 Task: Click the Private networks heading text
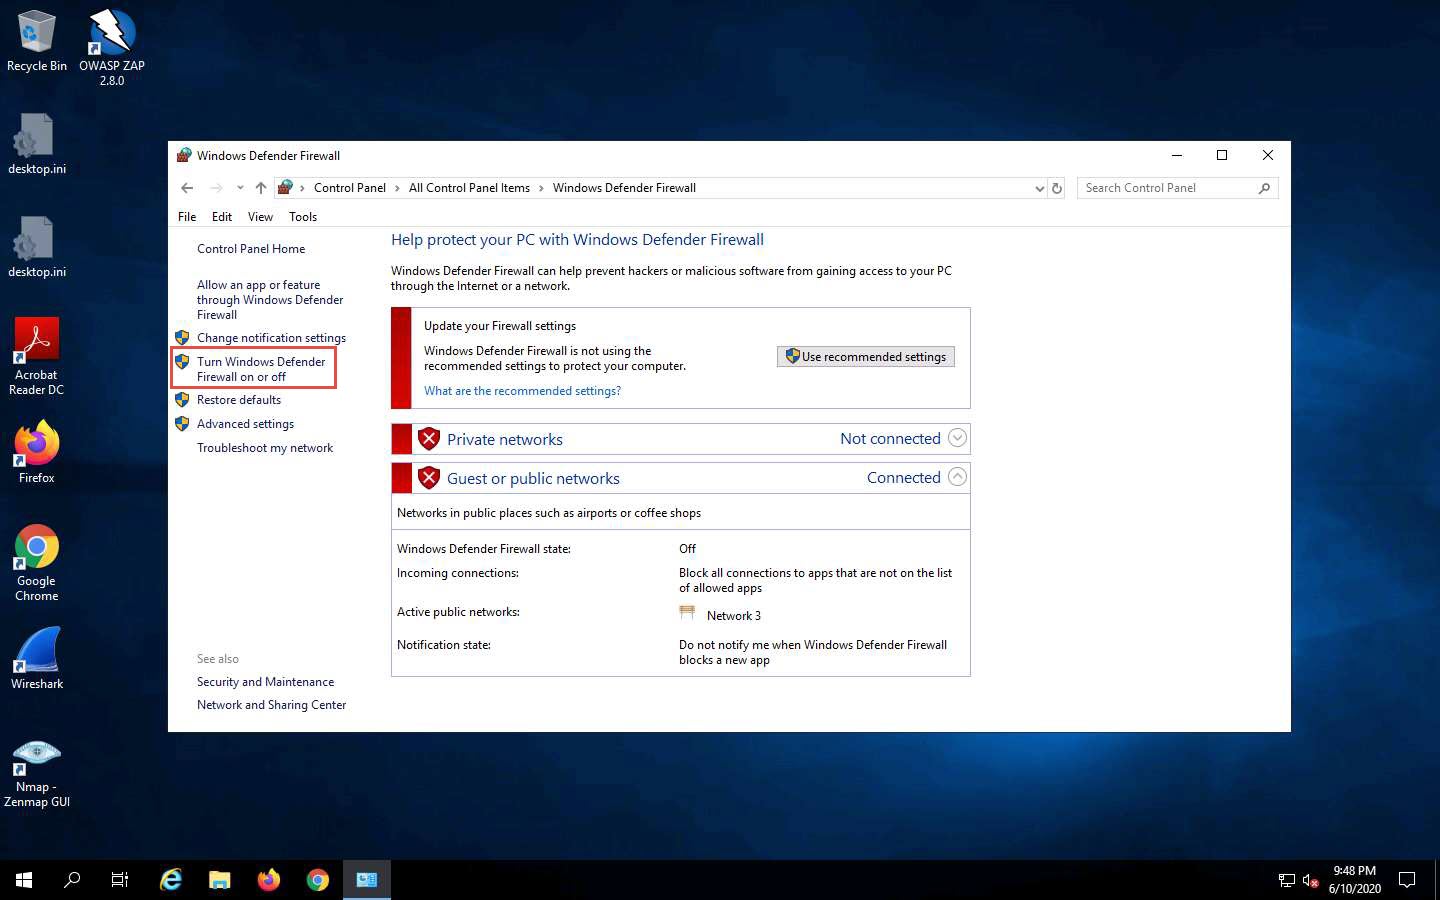coord(505,439)
